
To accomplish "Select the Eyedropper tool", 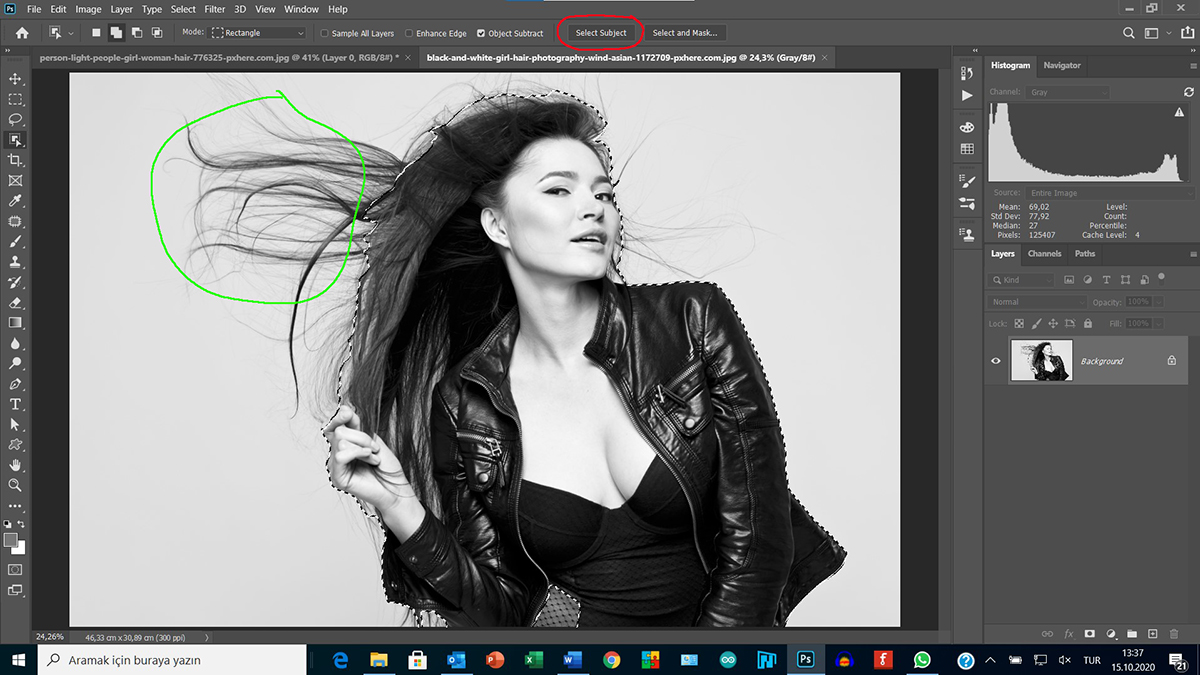I will click(x=15, y=201).
